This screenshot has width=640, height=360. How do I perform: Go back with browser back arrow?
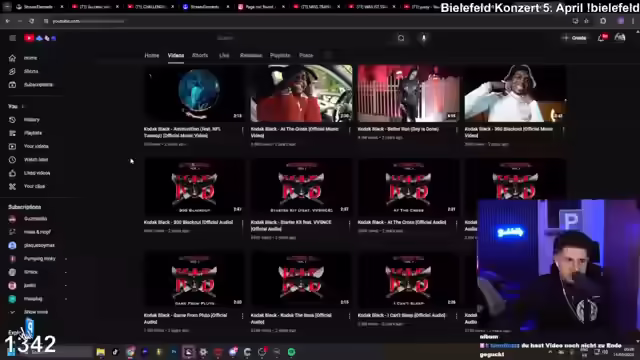[x=8, y=21]
